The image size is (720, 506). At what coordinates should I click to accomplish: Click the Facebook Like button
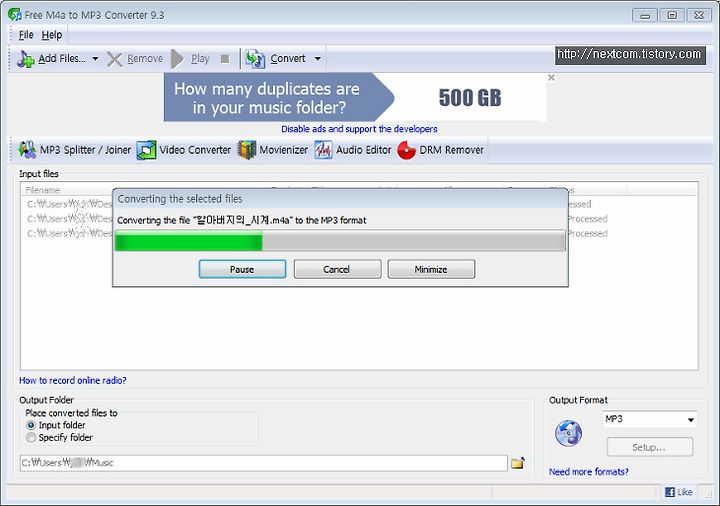679,492
